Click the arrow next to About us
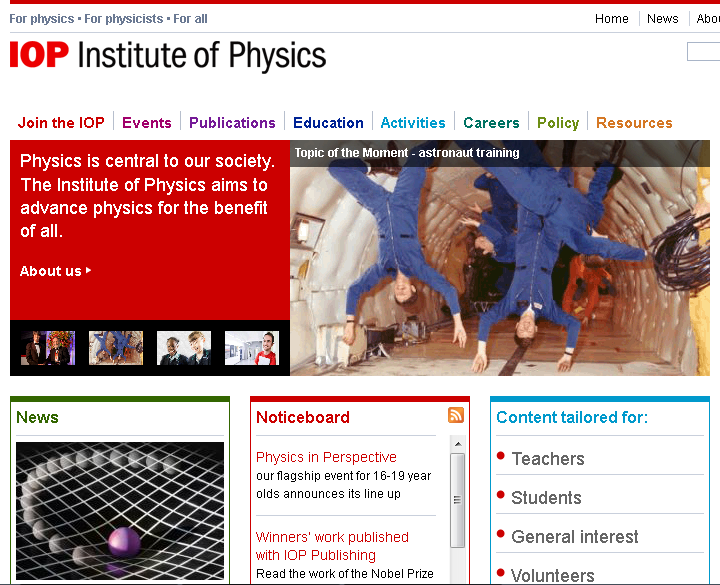 click(x=89, y=270)
